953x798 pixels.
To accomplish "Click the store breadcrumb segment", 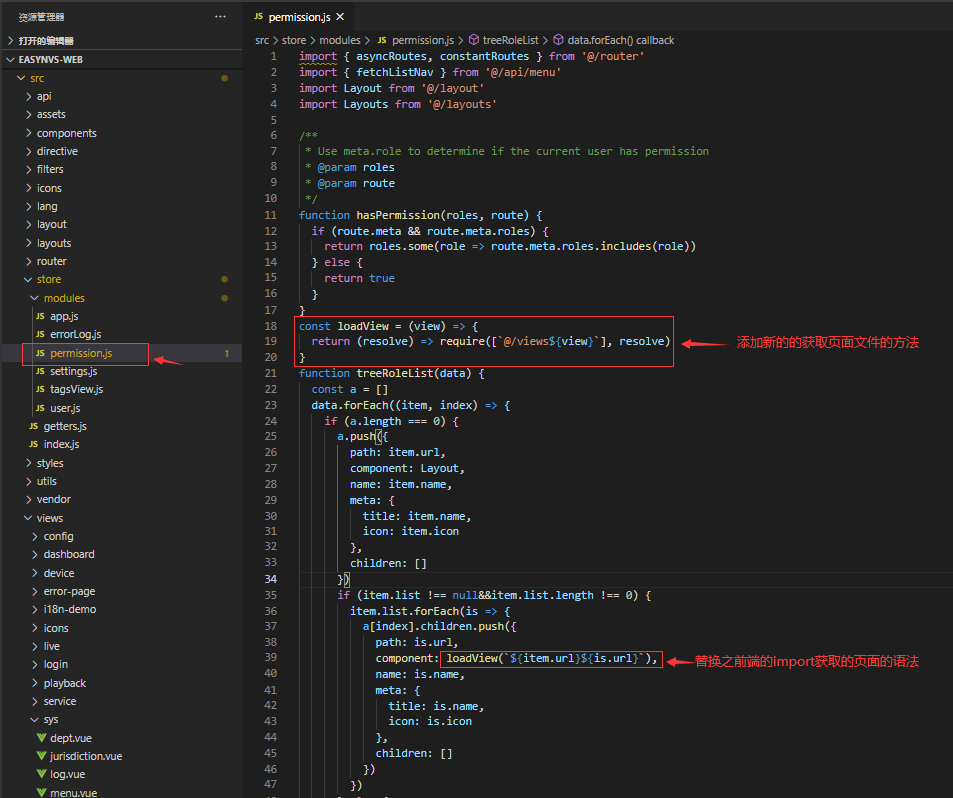I will tap(294, 40).
